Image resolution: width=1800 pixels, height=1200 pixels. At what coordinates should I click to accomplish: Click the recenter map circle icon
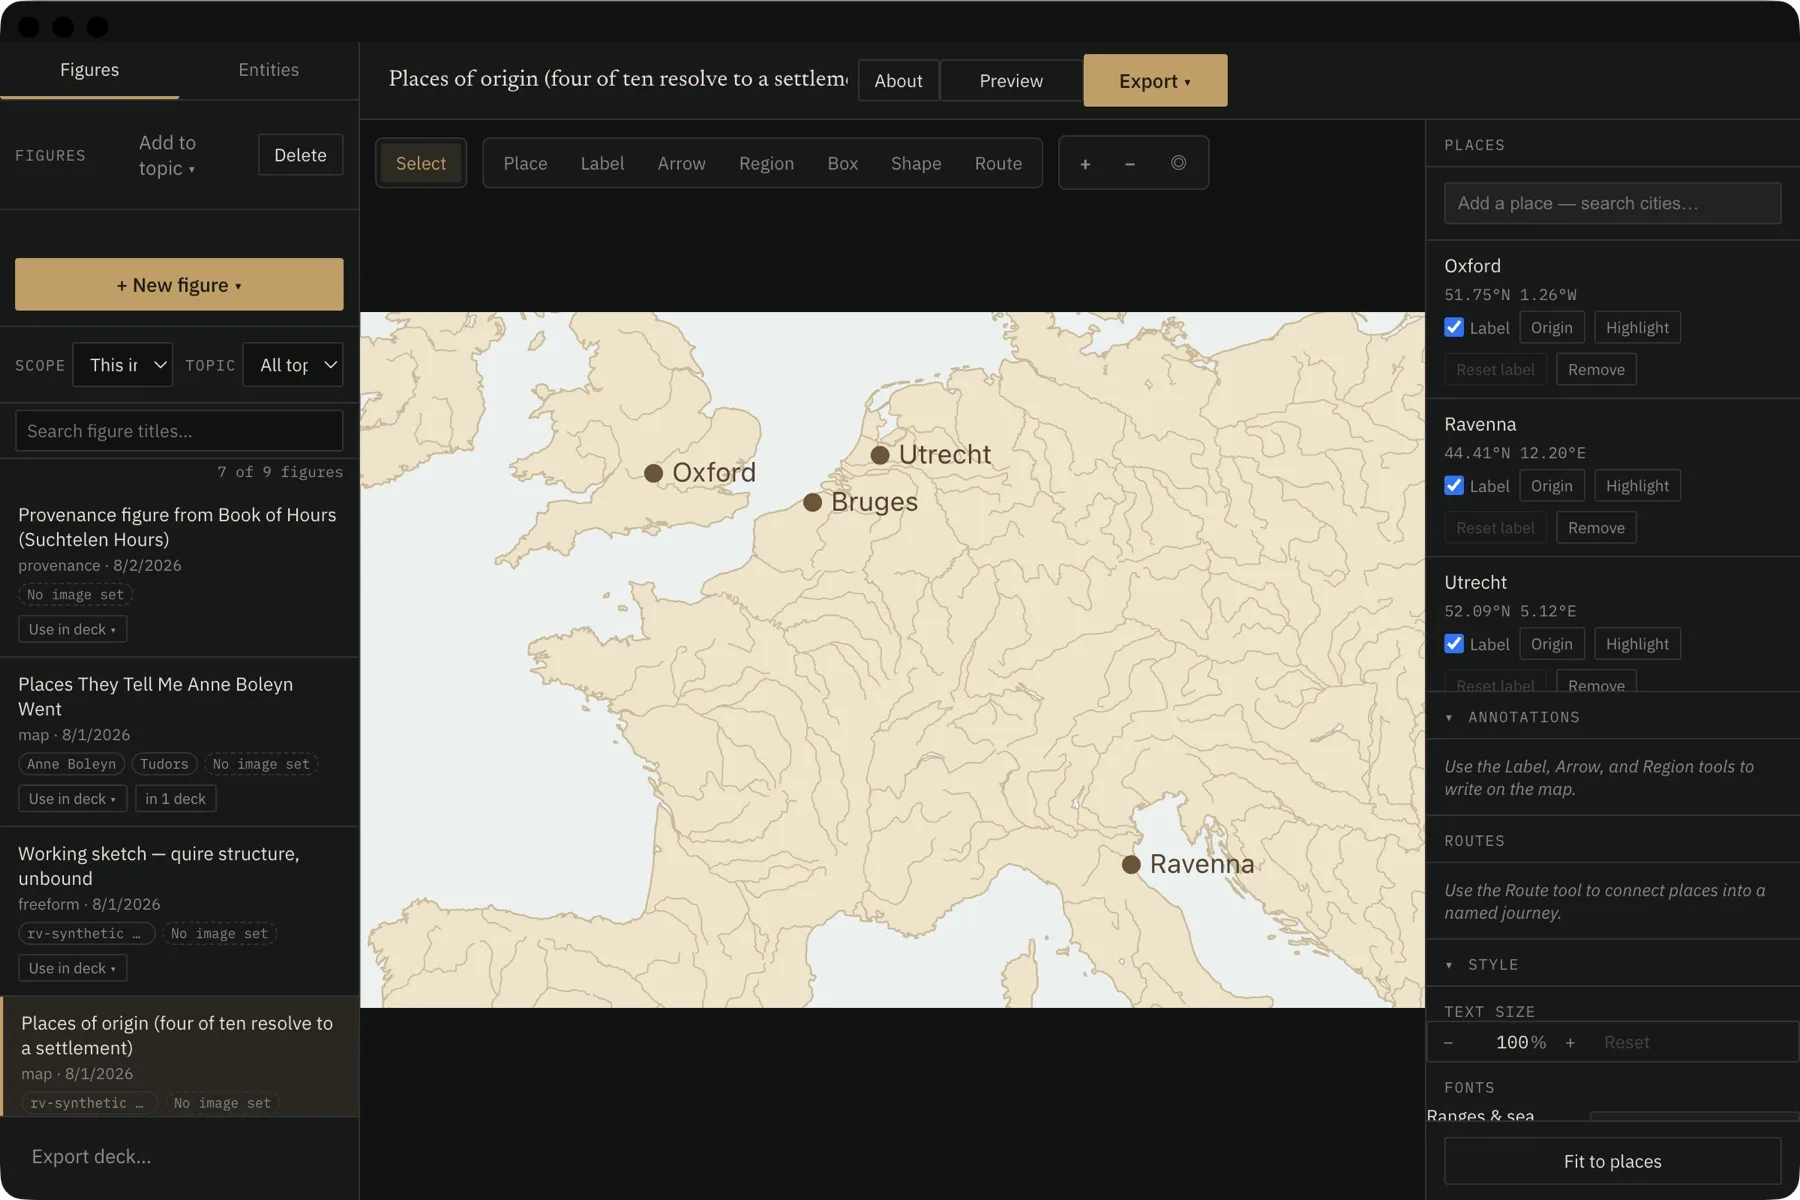point(1179,163)
